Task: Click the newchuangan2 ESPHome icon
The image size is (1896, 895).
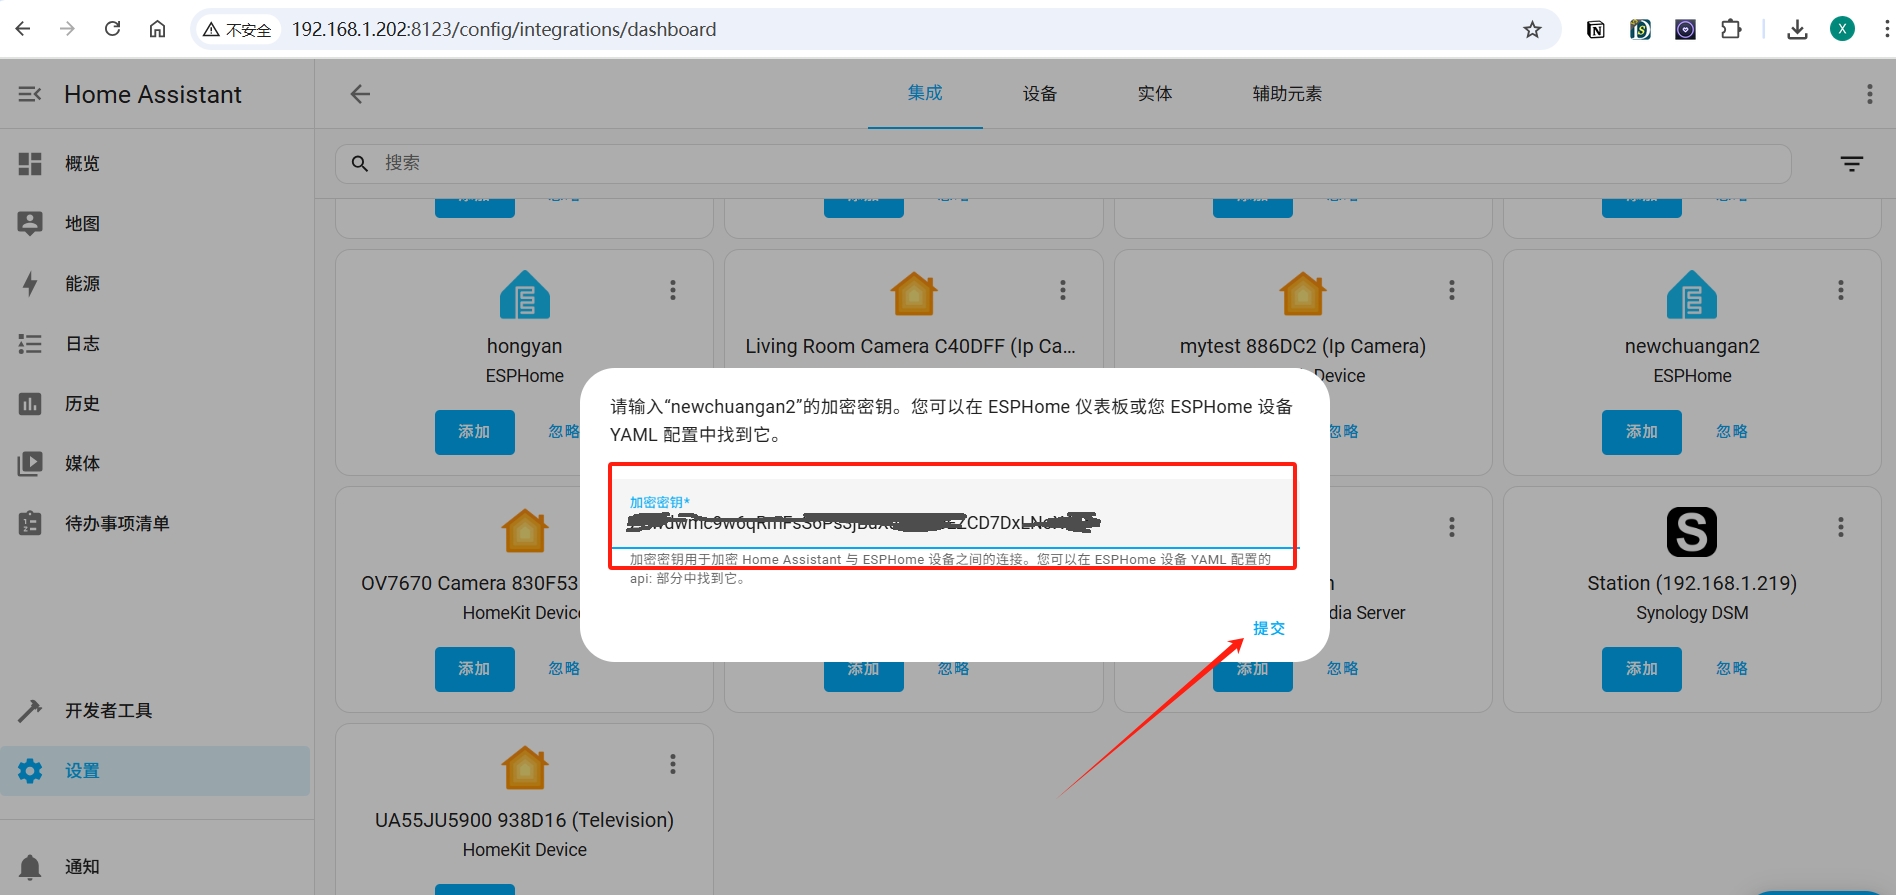Action: tap(1692, 294)
